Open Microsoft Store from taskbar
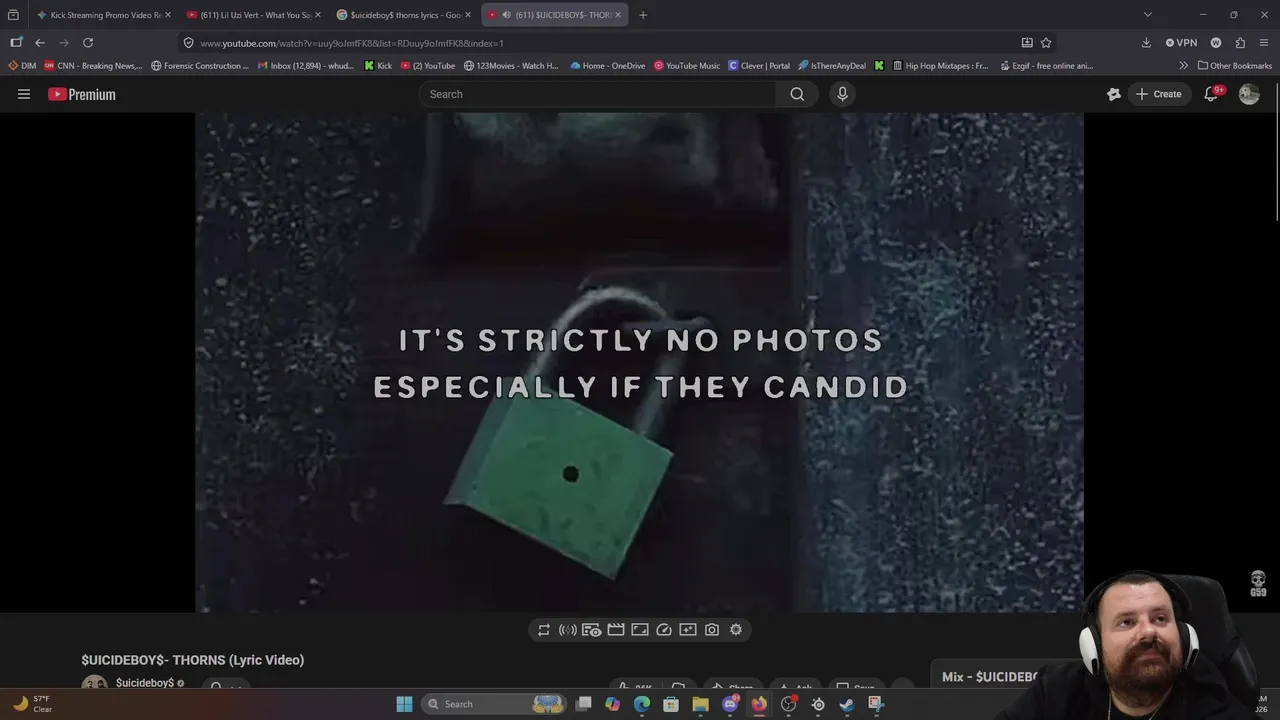Screen dimensions: 1280x720 [671, 704]
